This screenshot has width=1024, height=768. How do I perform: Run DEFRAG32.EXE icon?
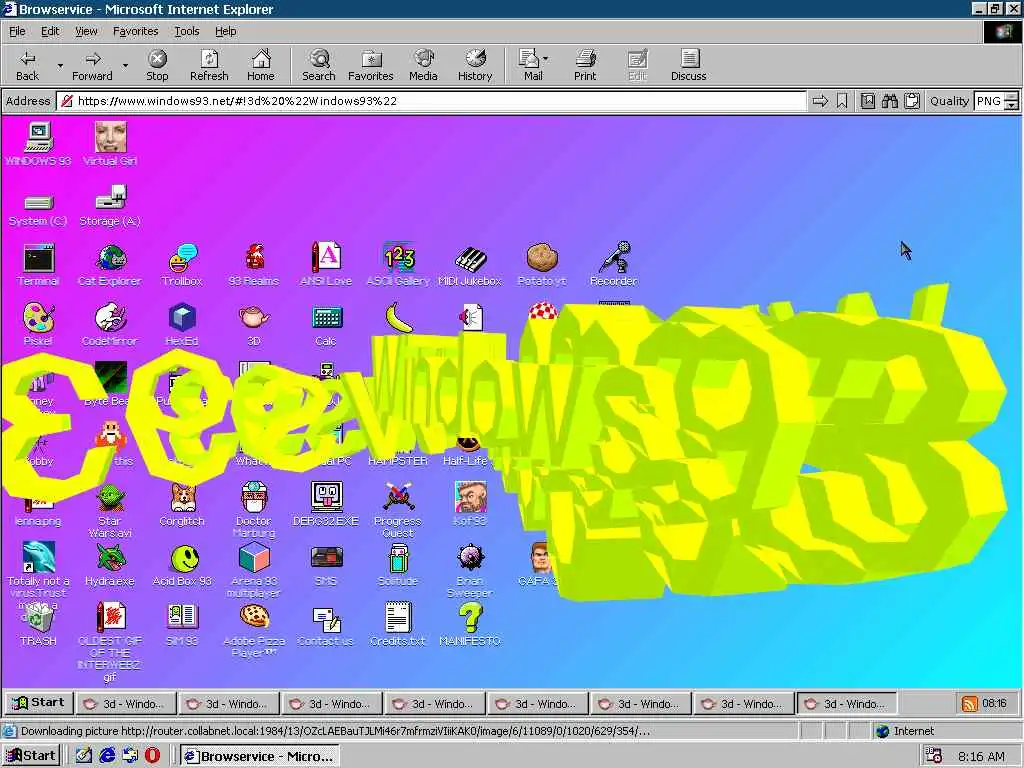point(326,504)
